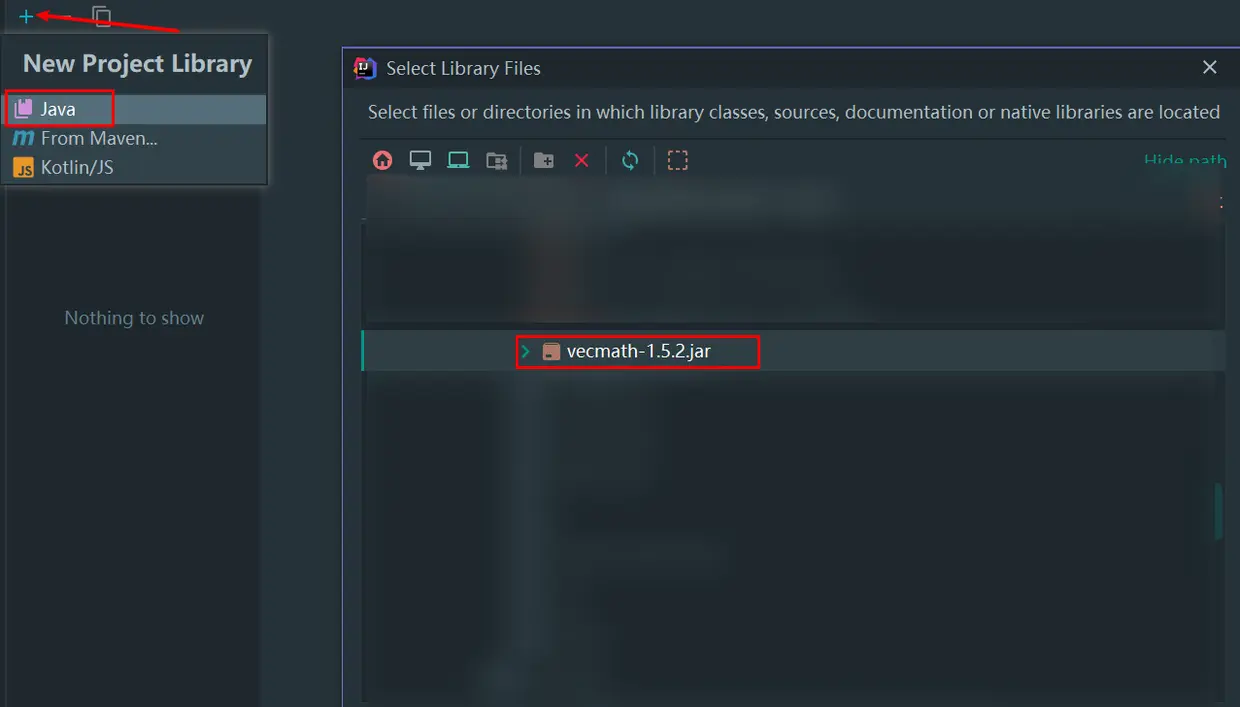Create new folder icon
Viewport: 1240px width, 707px height.
(x=543, y=160)
